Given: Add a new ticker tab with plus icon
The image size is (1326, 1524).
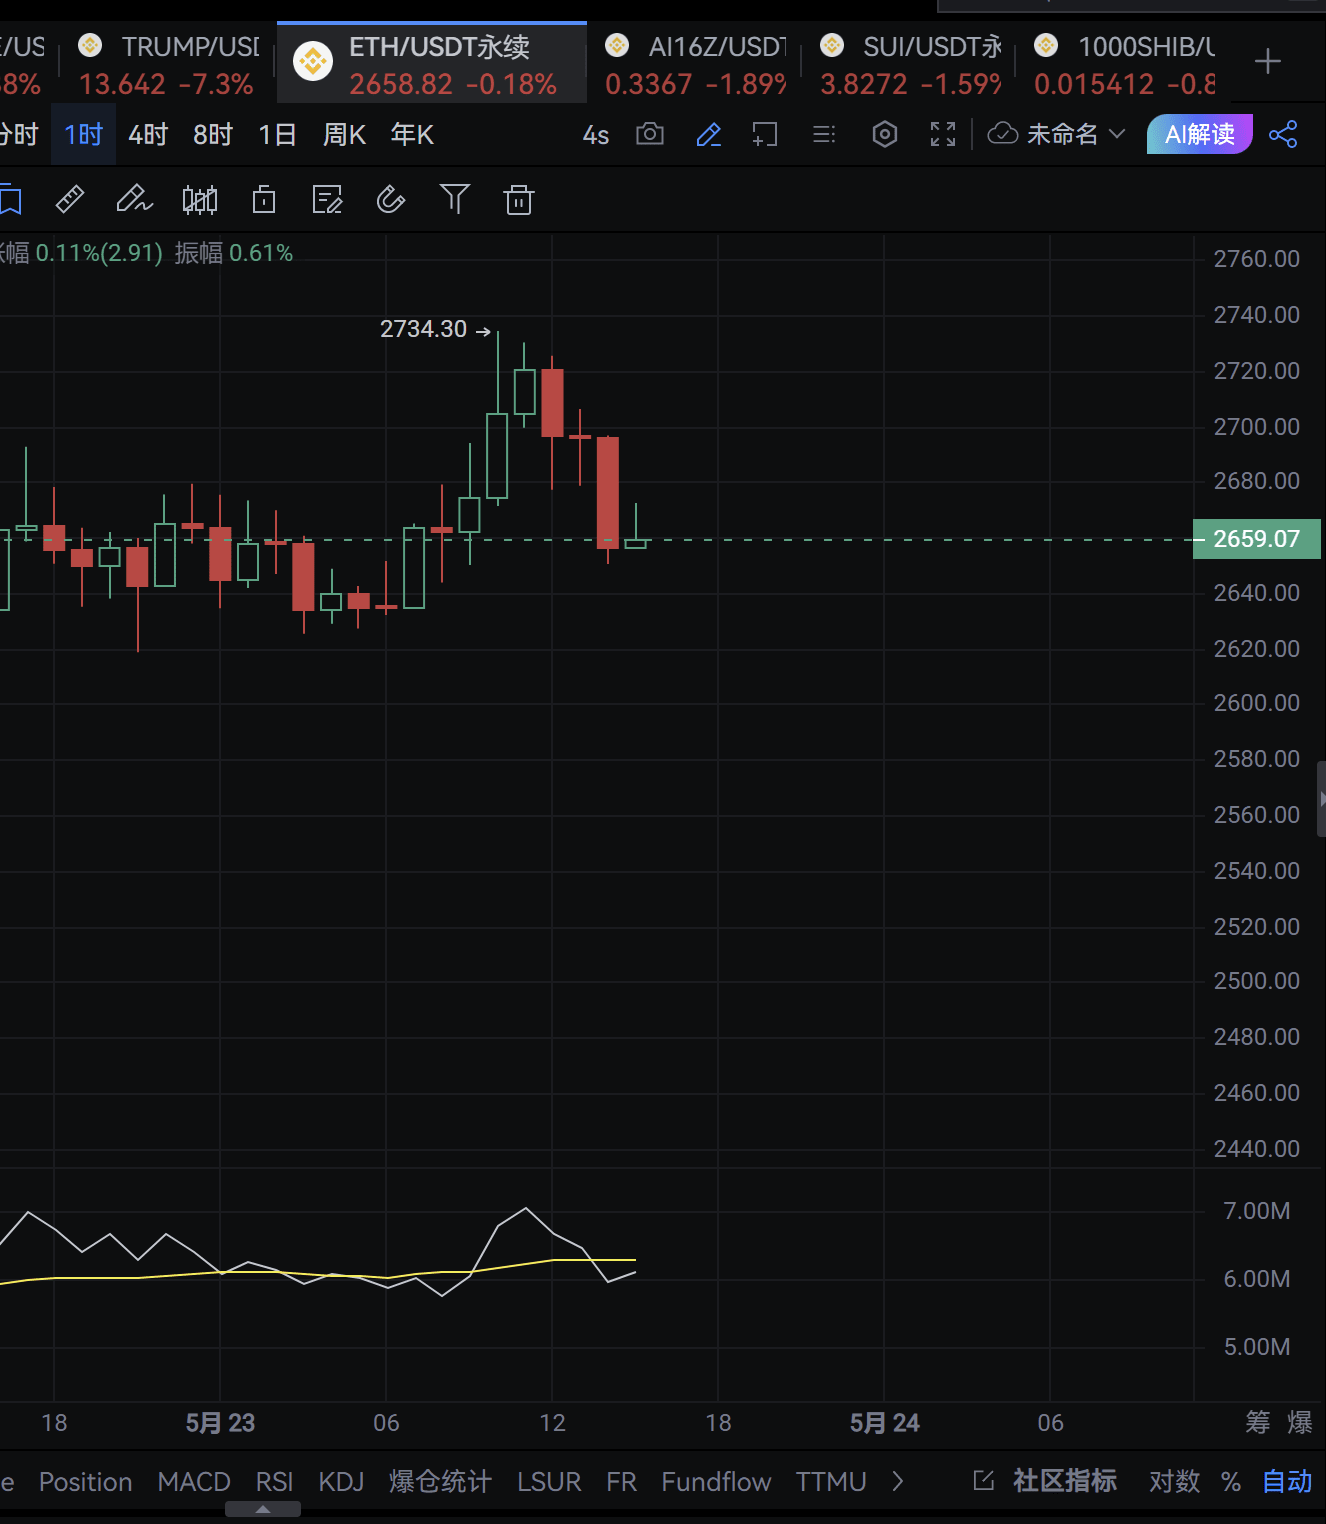Looking at the screenshot, I should (1267, 62).
